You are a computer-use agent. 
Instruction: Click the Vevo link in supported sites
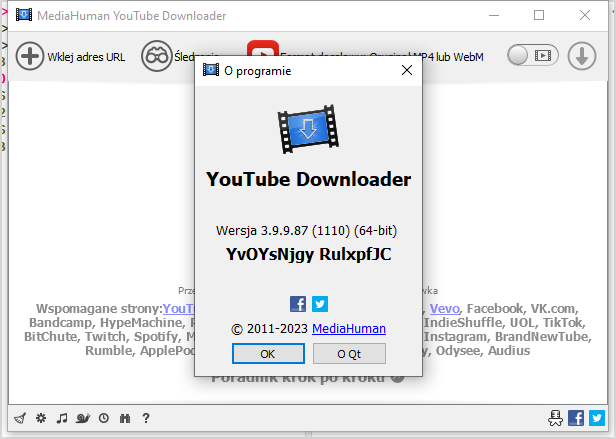[x=444, y=309]
